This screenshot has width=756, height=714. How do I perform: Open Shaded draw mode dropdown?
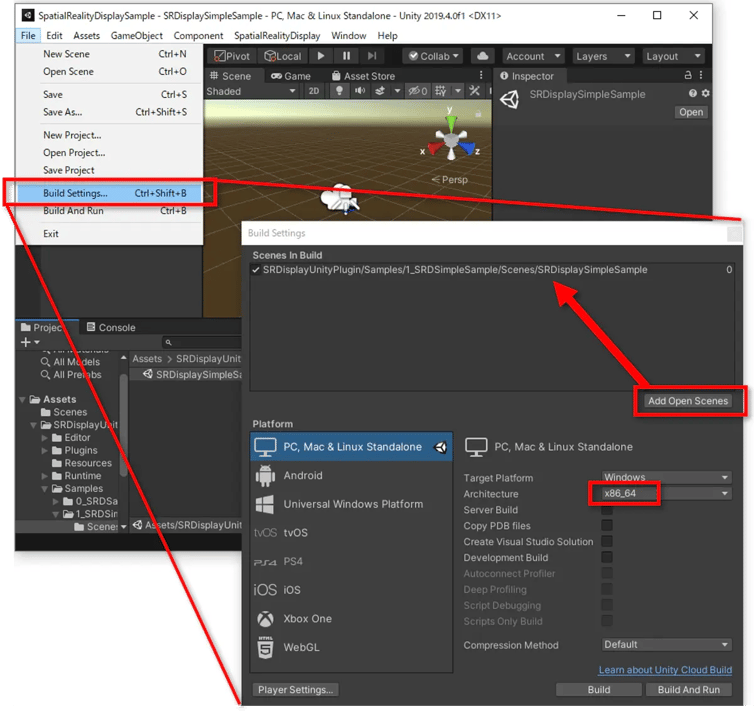251,91
